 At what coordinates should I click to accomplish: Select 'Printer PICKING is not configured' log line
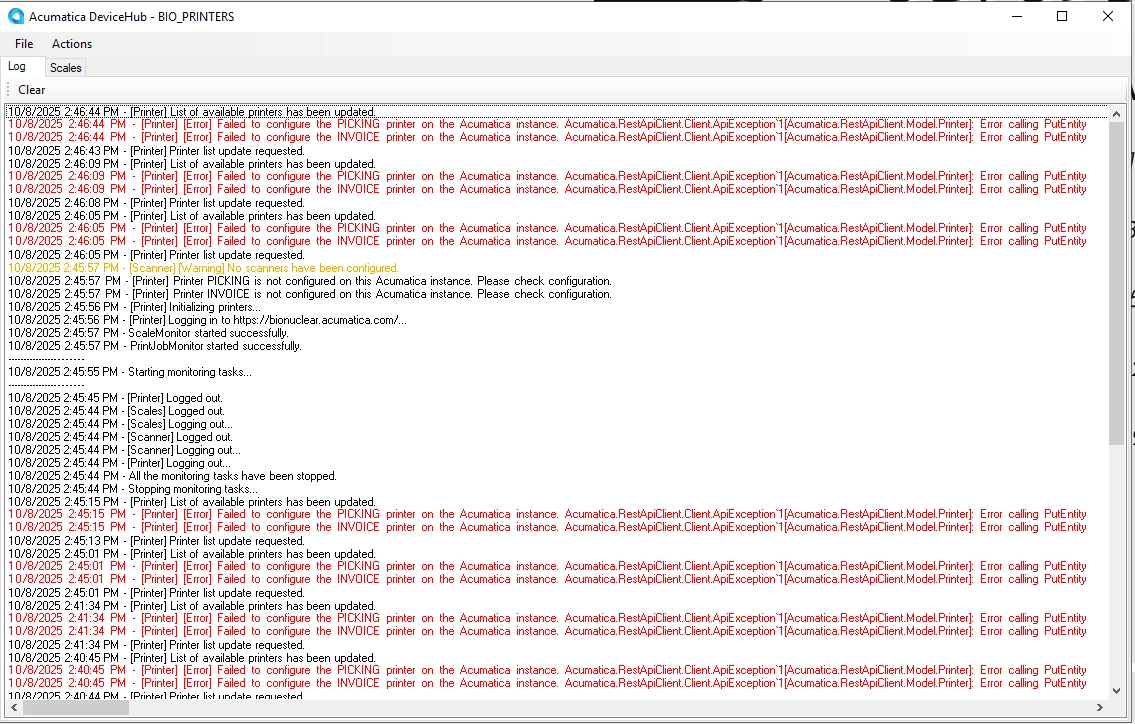[310, 281]
